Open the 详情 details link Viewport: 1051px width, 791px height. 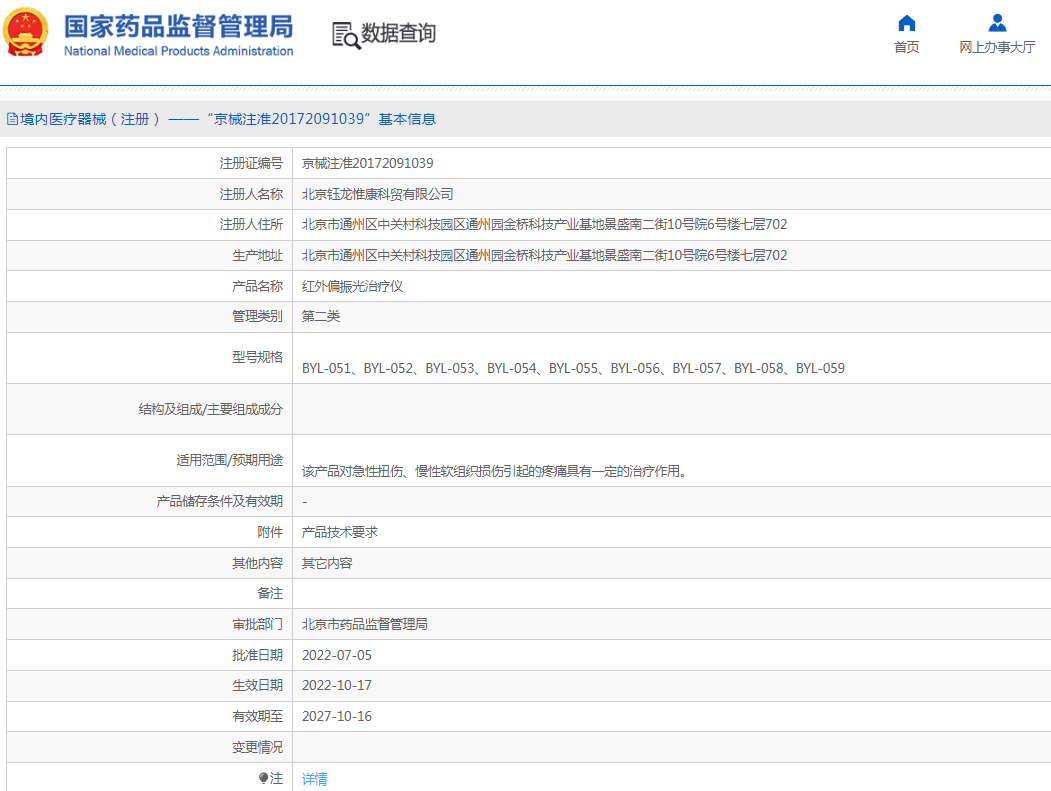(314, 778)
